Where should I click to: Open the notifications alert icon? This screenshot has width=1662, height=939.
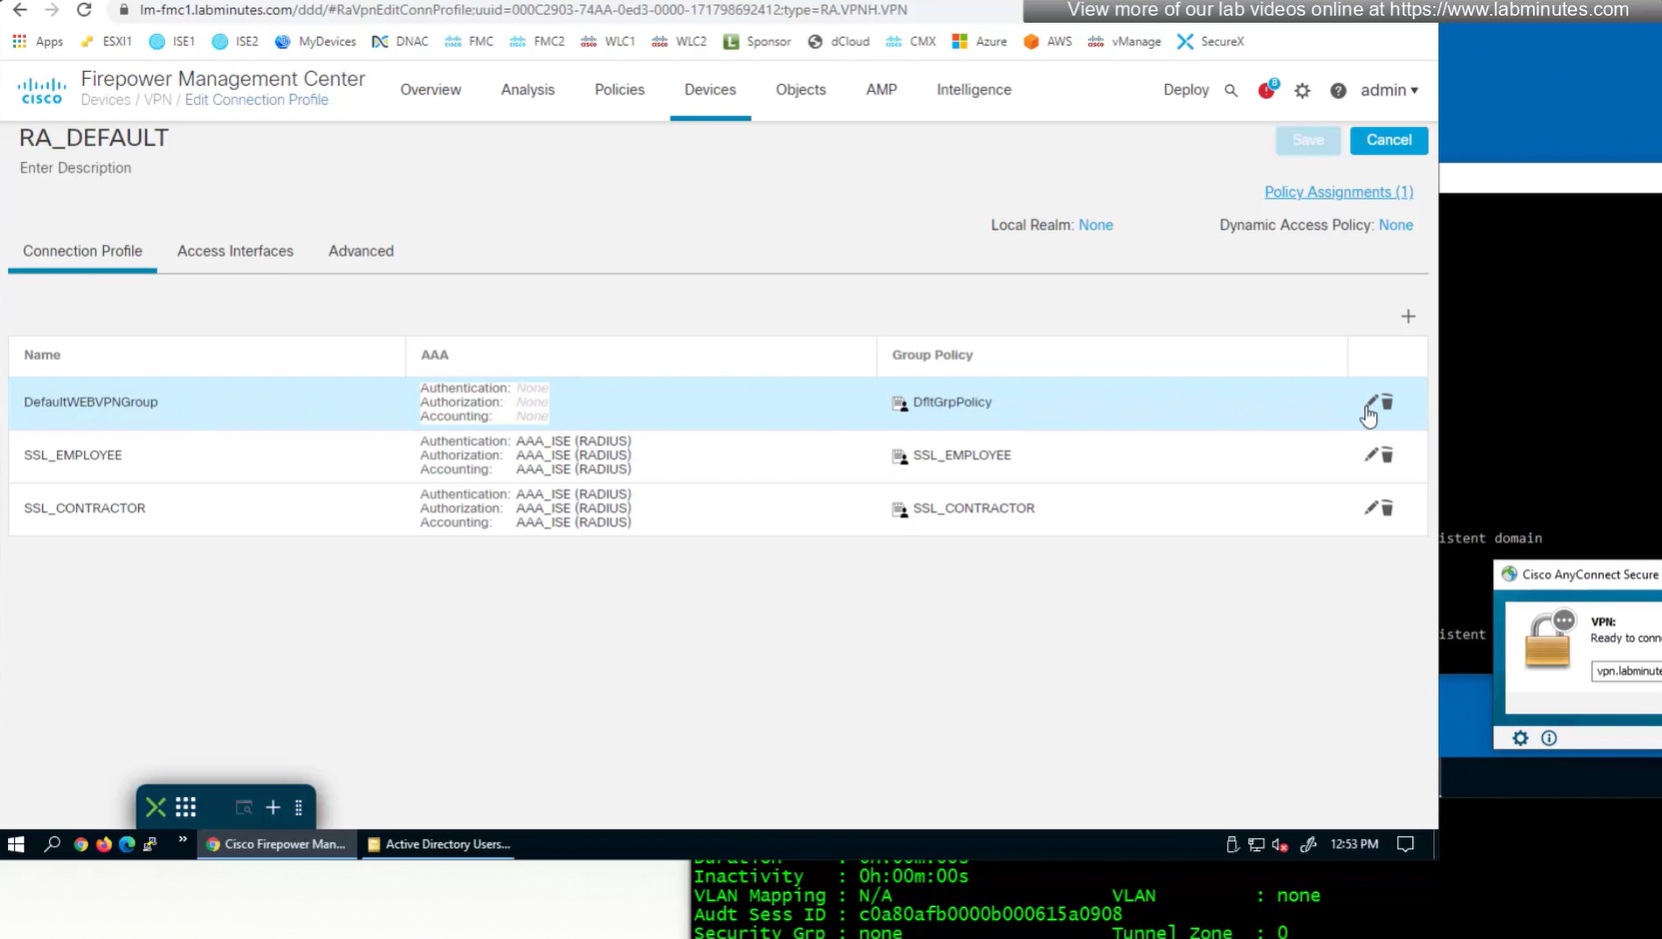[1266, 91]
